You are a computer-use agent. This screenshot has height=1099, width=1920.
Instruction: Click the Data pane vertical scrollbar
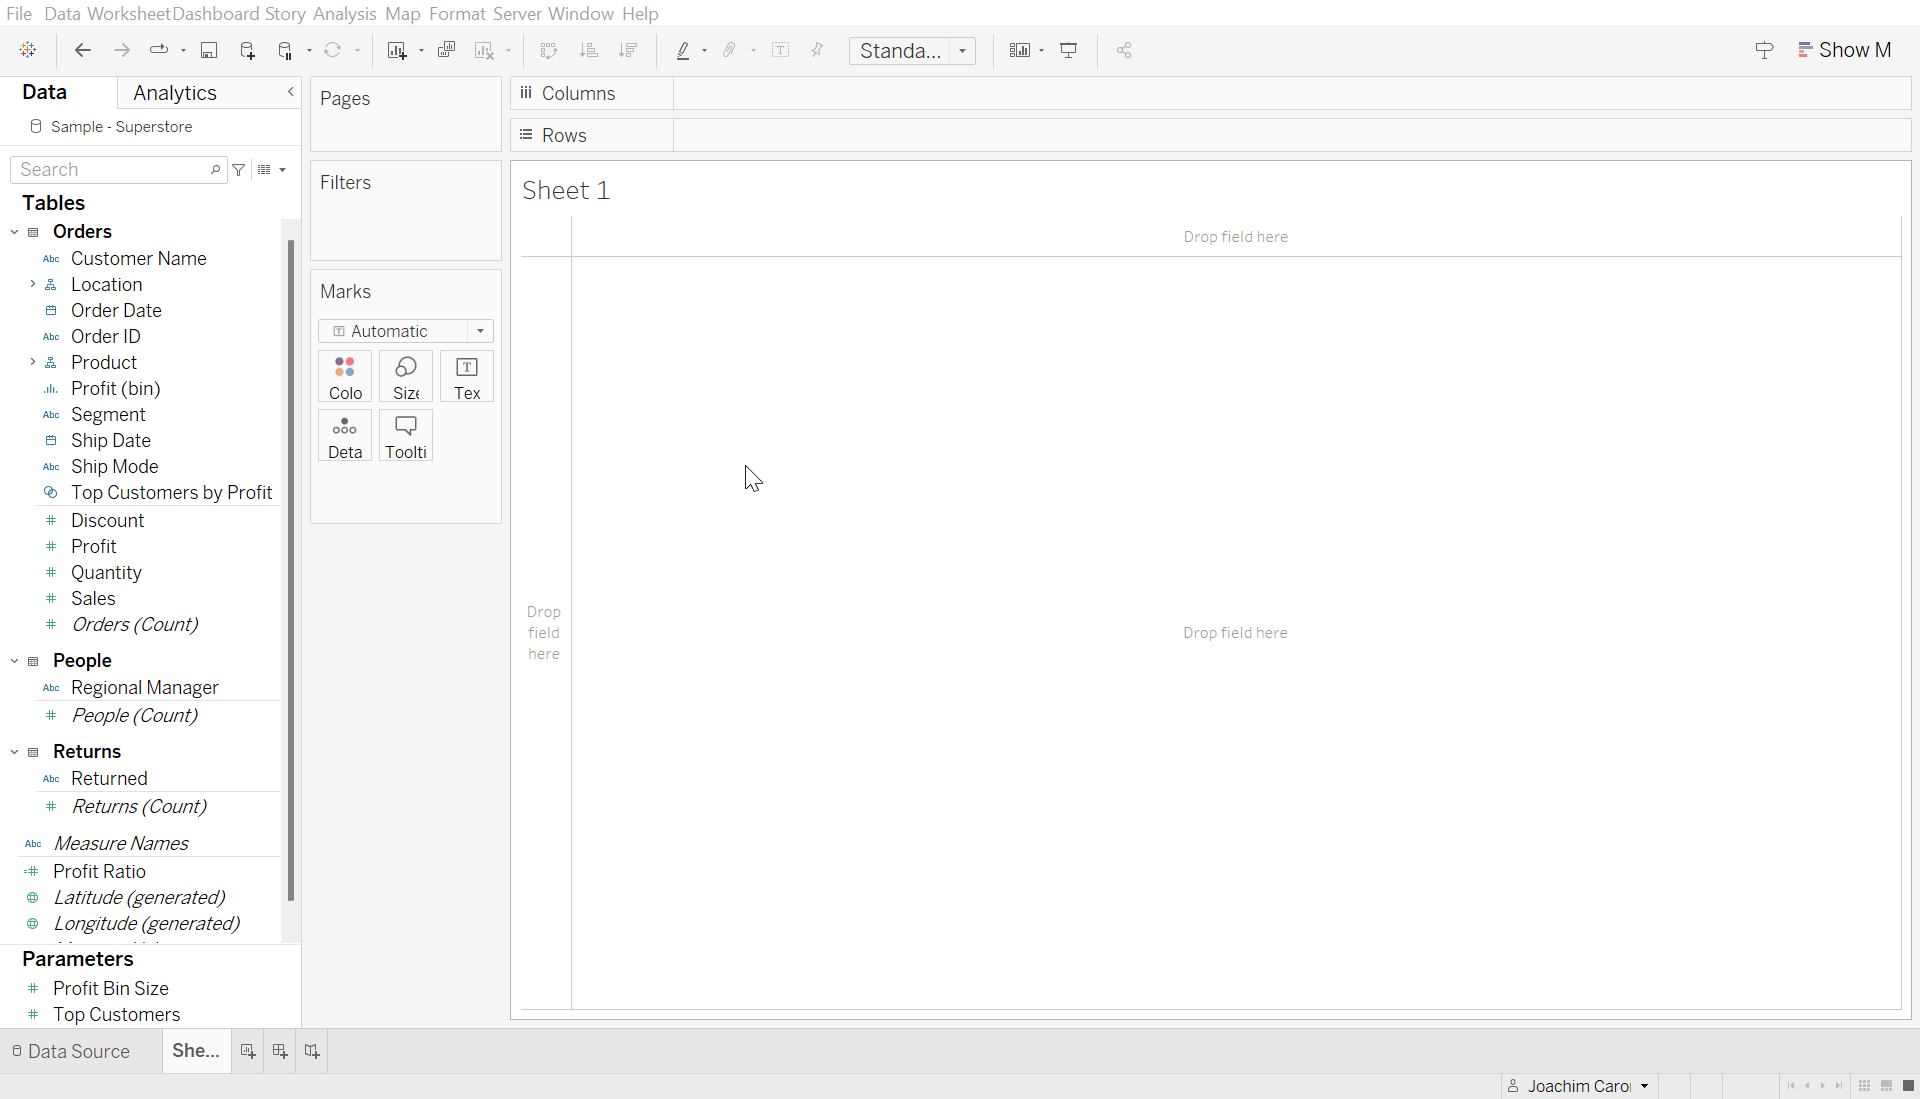[x=291, y=570]
